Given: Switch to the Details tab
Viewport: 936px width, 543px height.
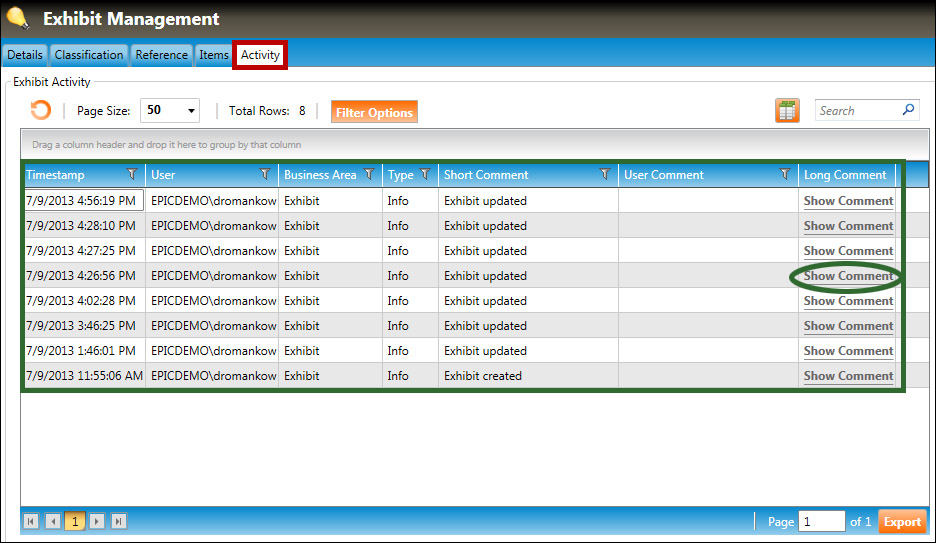Looking at the screenshot, I should click(25, 55).
